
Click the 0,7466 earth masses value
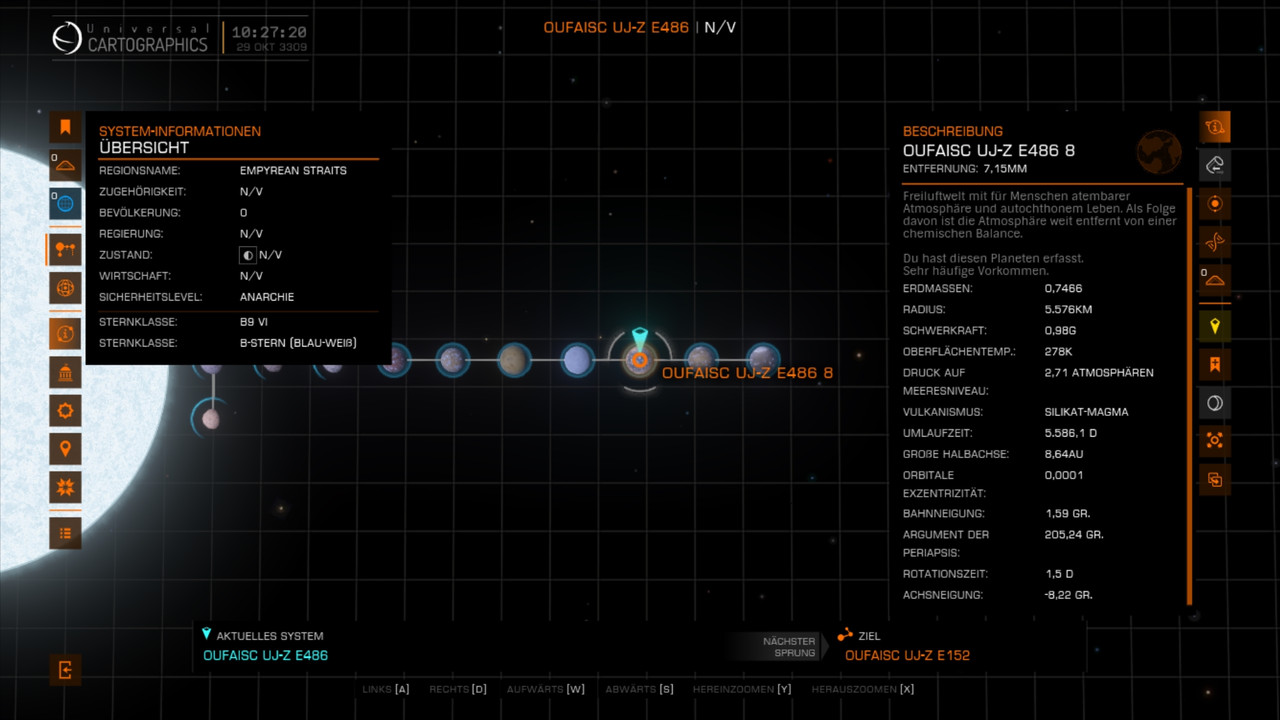coord(1063,289)
